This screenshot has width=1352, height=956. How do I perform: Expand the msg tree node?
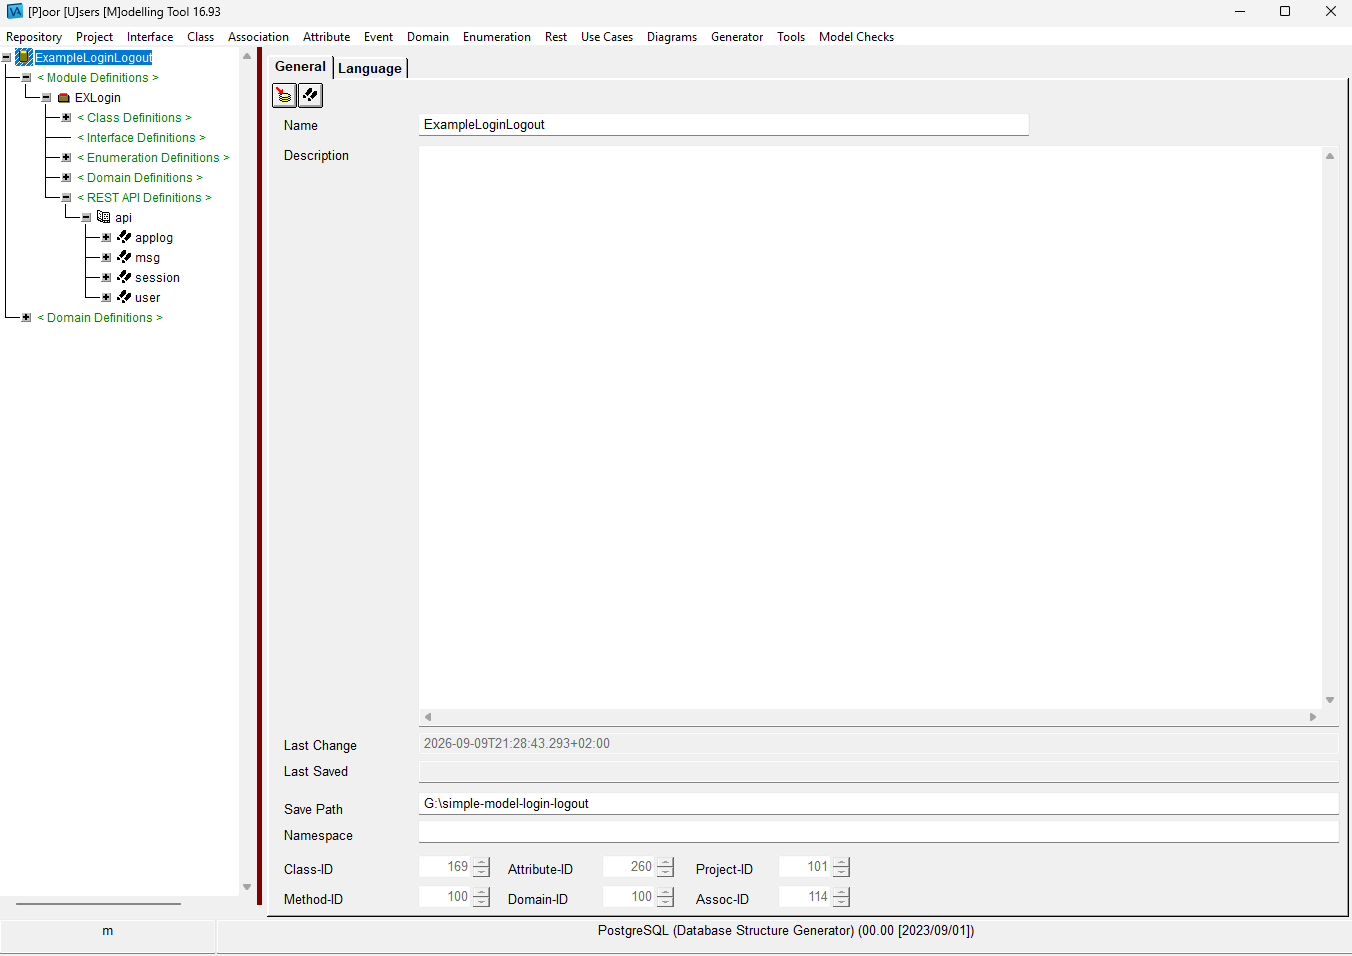coord(106,257)
